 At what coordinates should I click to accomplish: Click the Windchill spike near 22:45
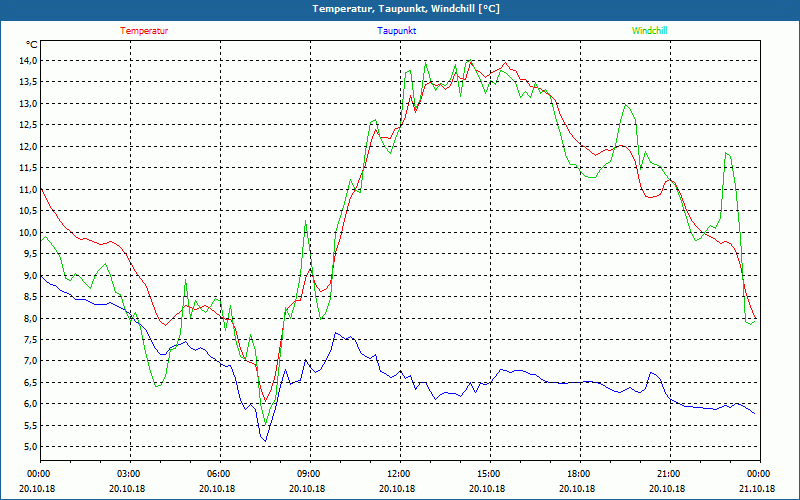pyautogui.click(x=727, y=153)
